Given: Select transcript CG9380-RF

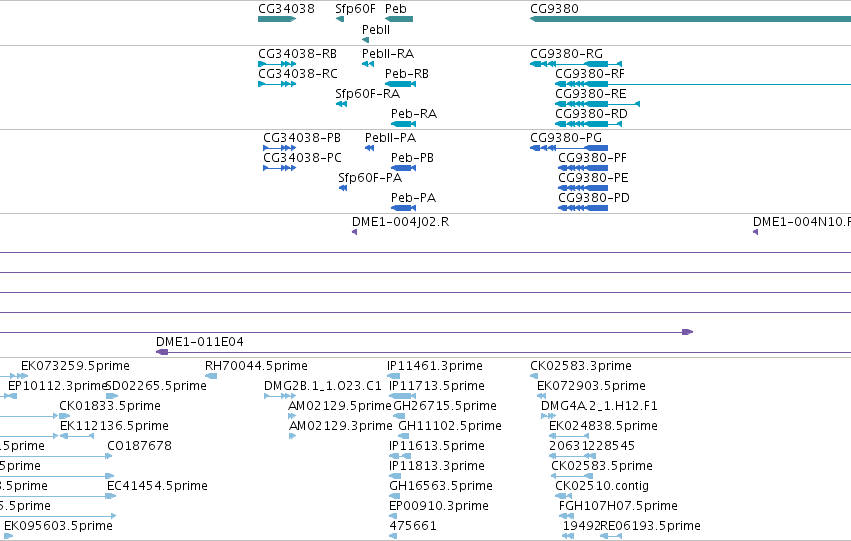Looking at the screenshot, I should [x=703, y=84].
